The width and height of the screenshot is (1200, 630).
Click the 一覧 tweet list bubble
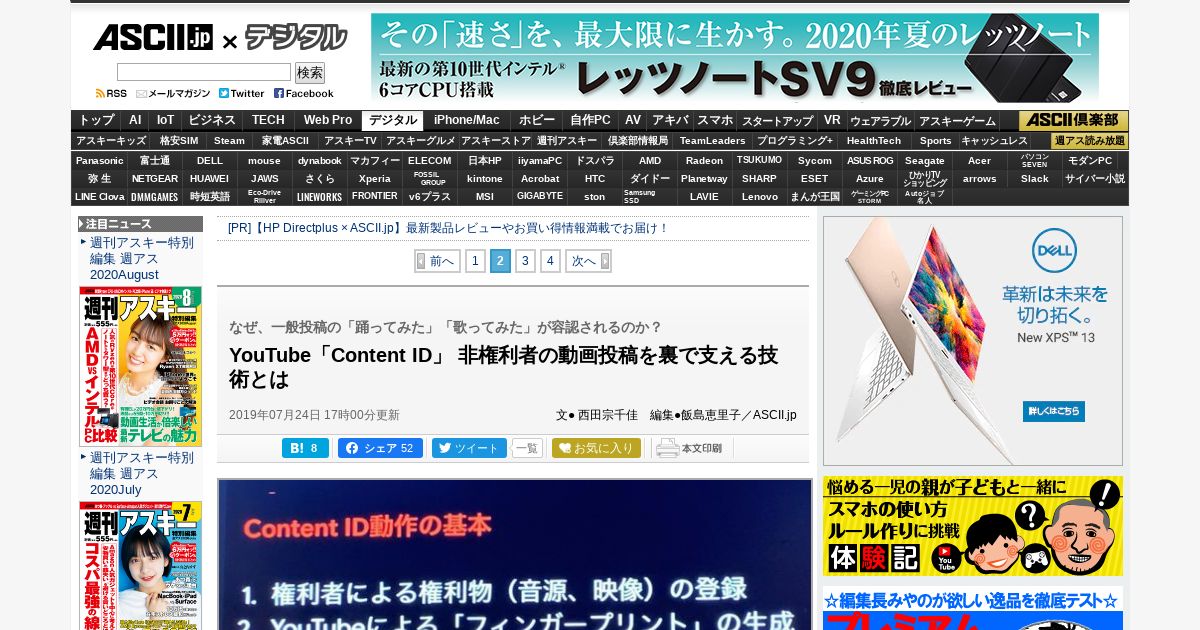(x=527, y=448)
